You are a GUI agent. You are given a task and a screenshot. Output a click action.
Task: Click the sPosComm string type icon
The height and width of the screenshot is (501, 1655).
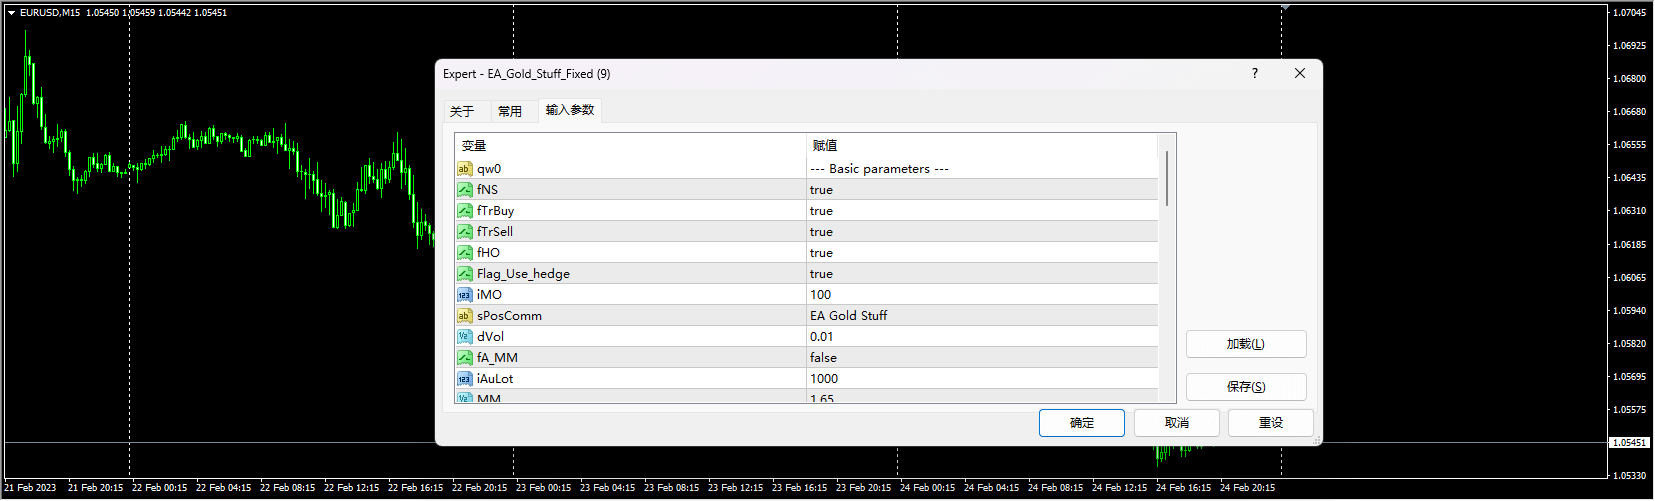point(464,316)
